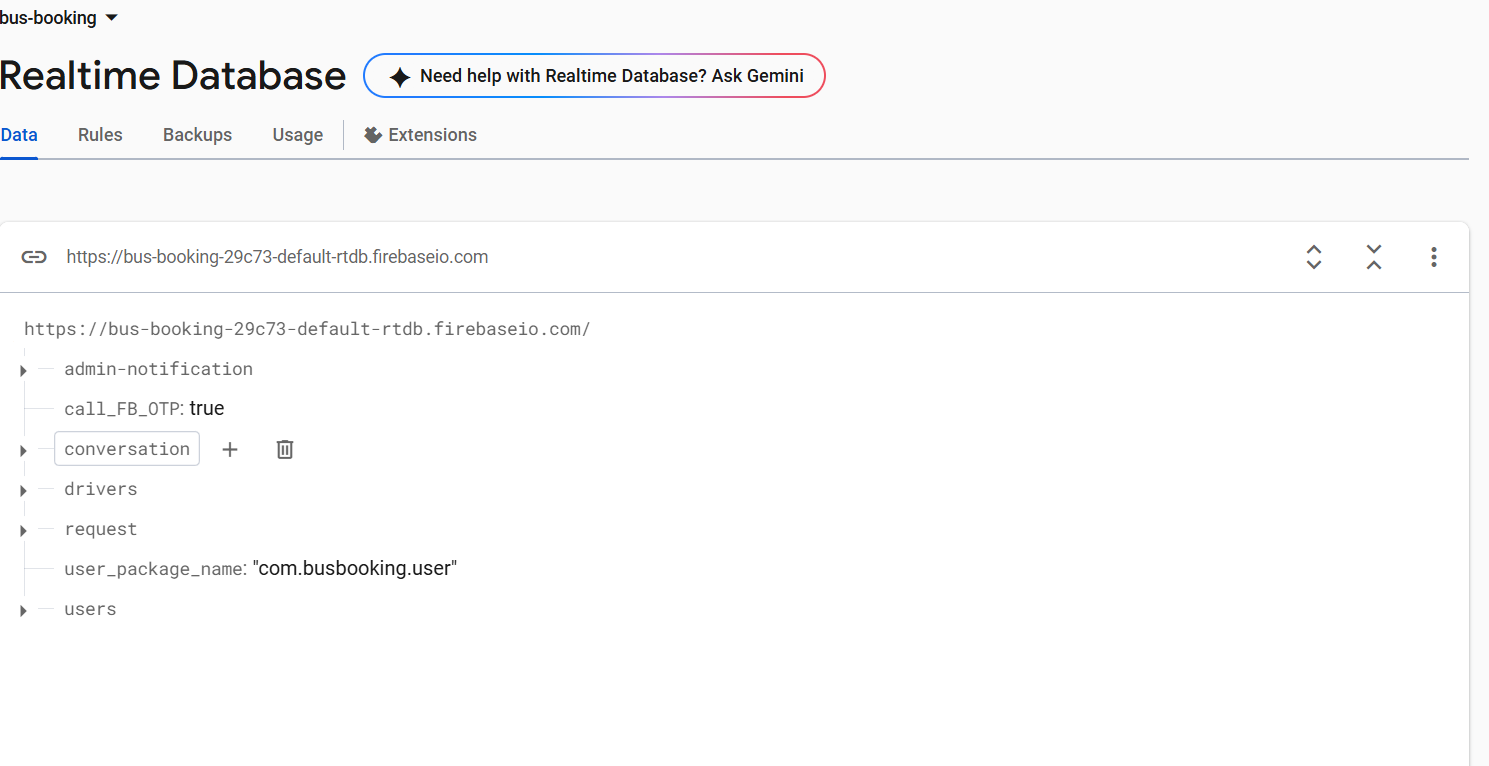
Task: Select the user_package_name key
Action: click(153, 569)
